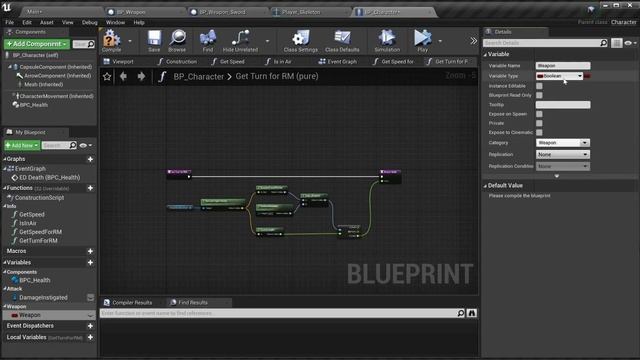Open the Window menu
The image size is (640, 360).
(115, 22)
